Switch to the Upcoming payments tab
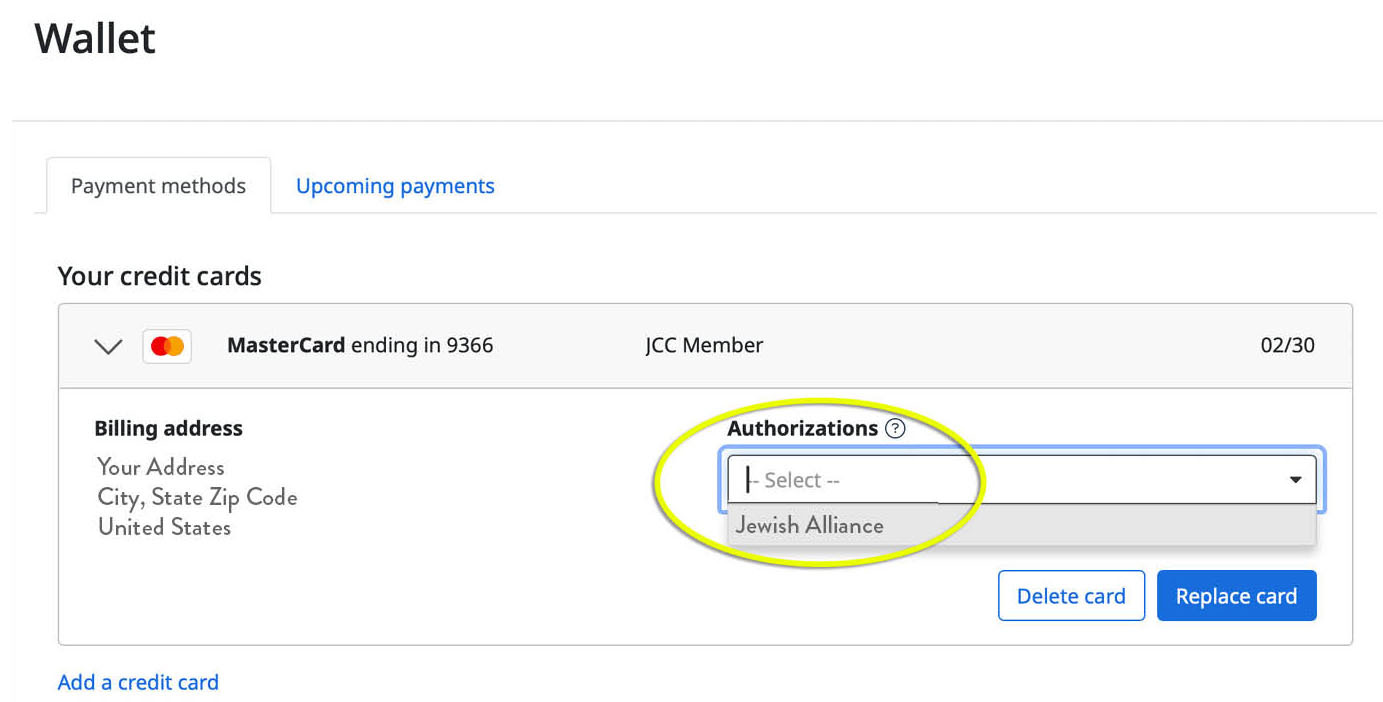This screenshot has height=702, width=1383. pos(395,186)
